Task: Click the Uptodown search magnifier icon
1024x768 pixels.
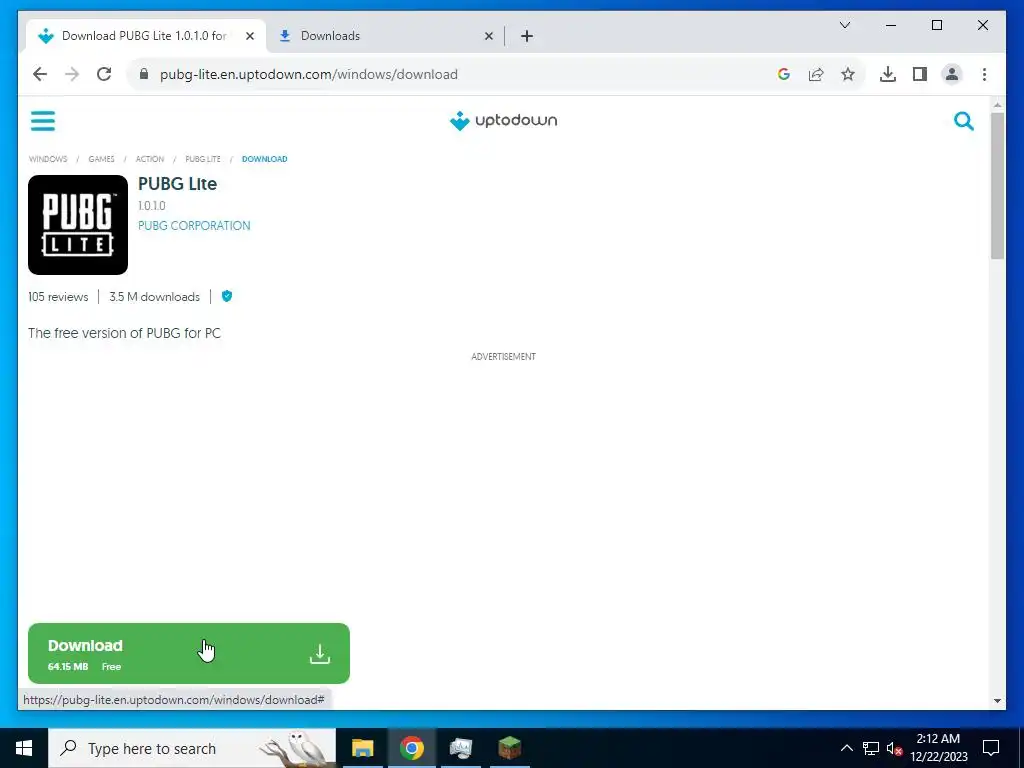Action: 963,121
